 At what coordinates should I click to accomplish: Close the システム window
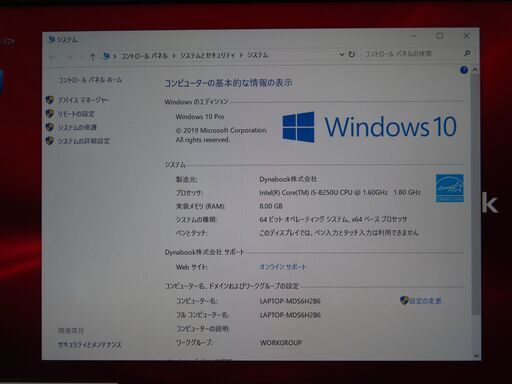click(466, 36)
